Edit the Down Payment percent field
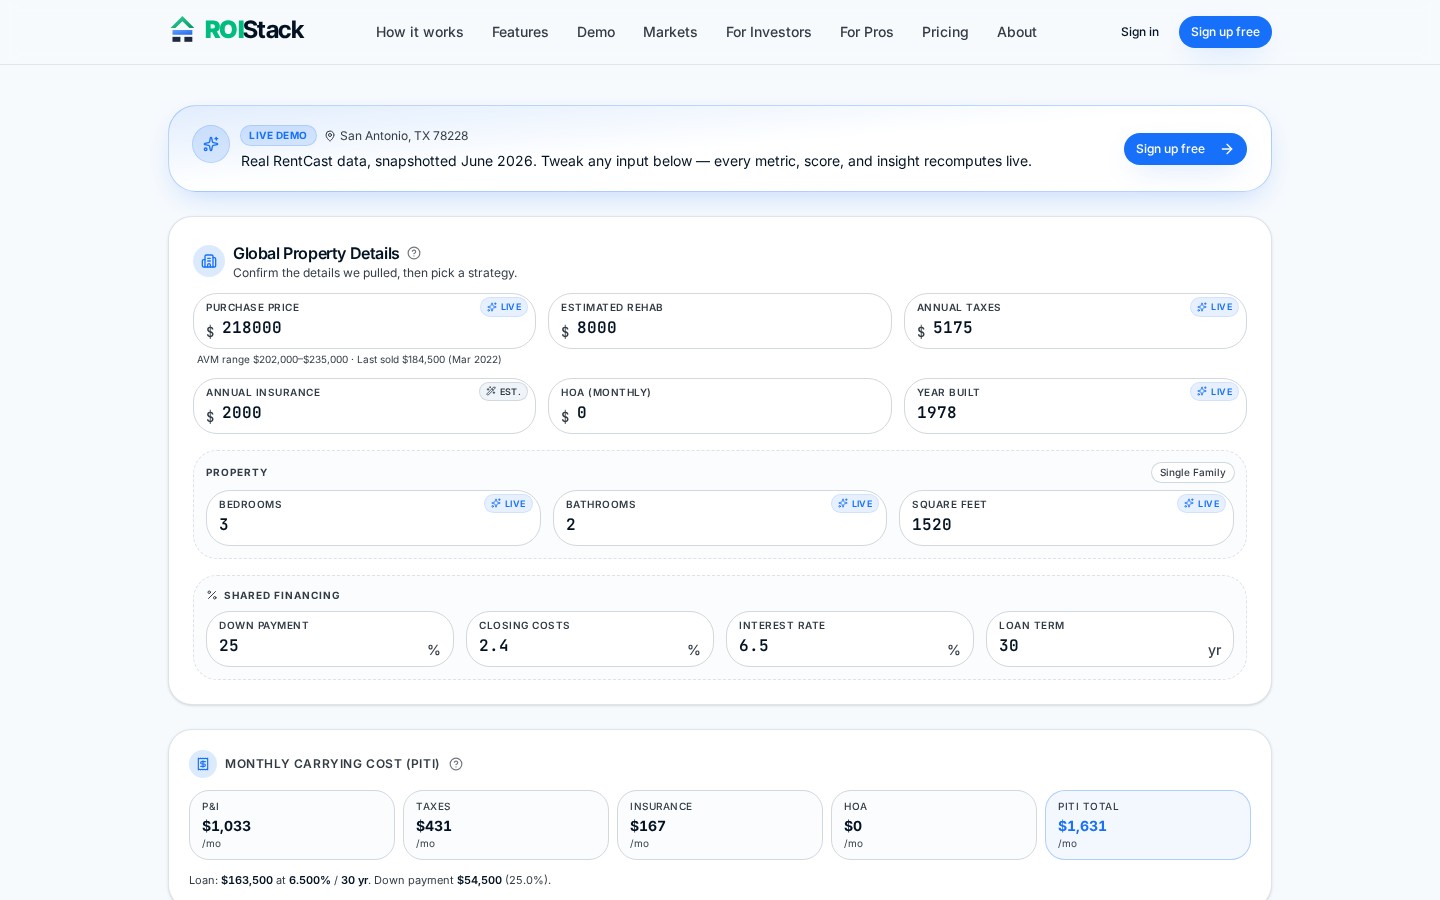Screen dimensions: 1440x900 tap(330, 639)
